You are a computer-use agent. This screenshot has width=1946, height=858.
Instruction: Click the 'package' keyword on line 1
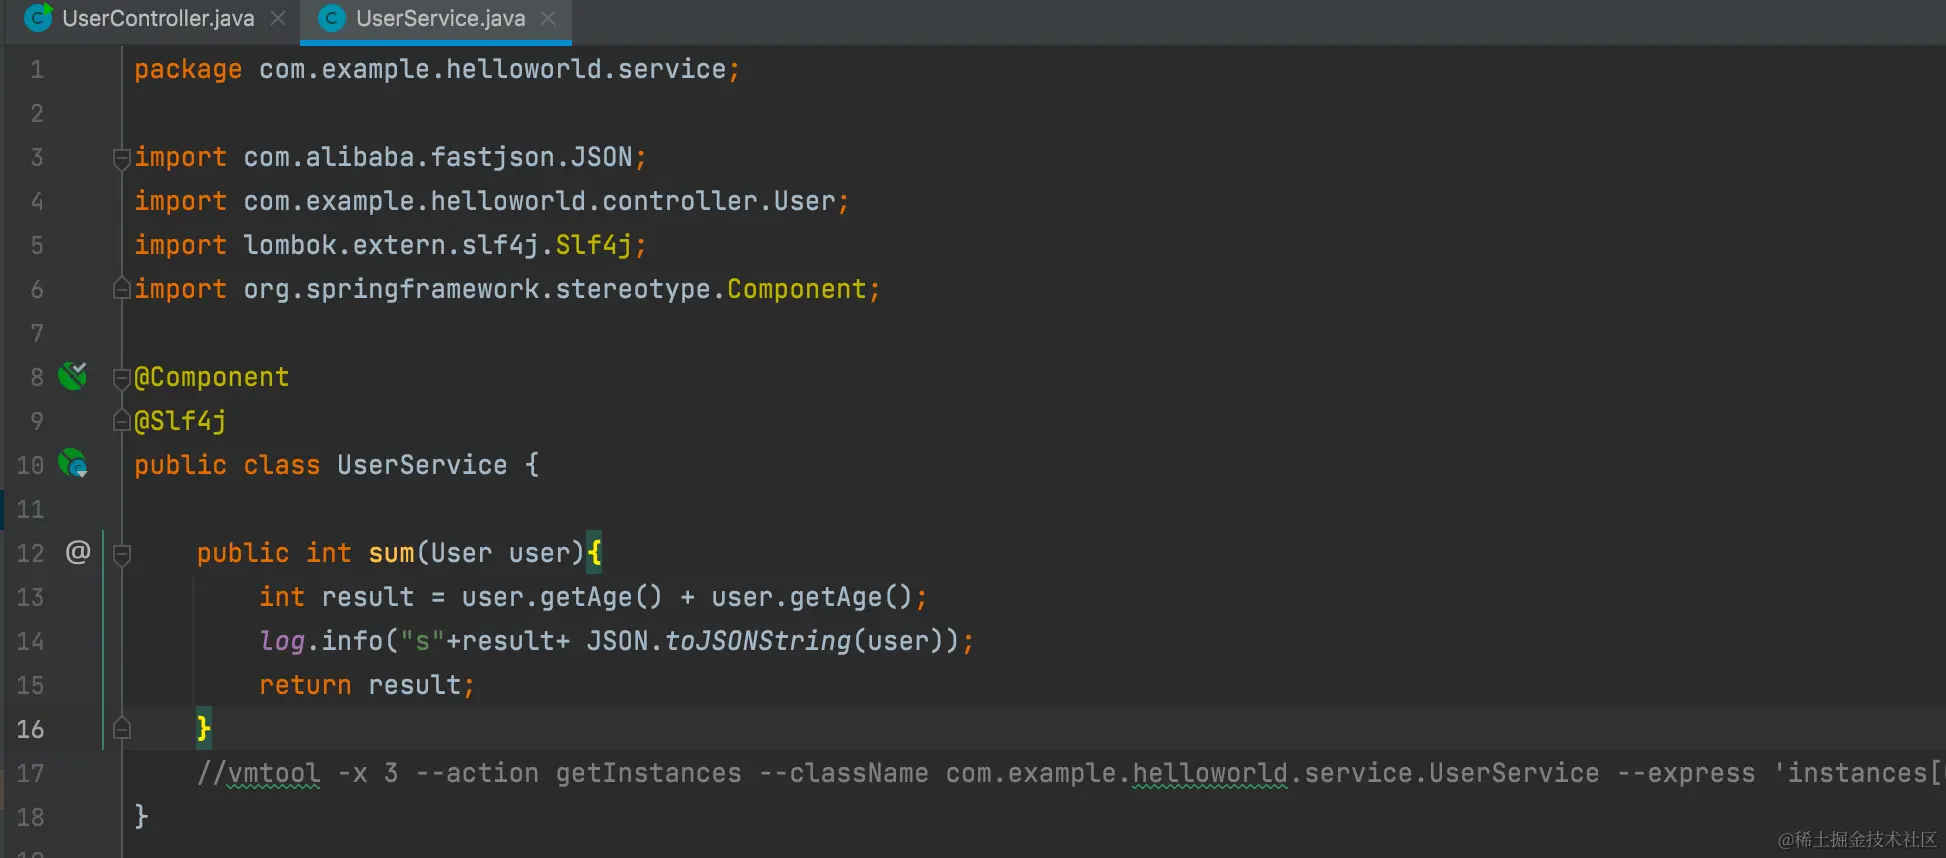tap(188, 69)
